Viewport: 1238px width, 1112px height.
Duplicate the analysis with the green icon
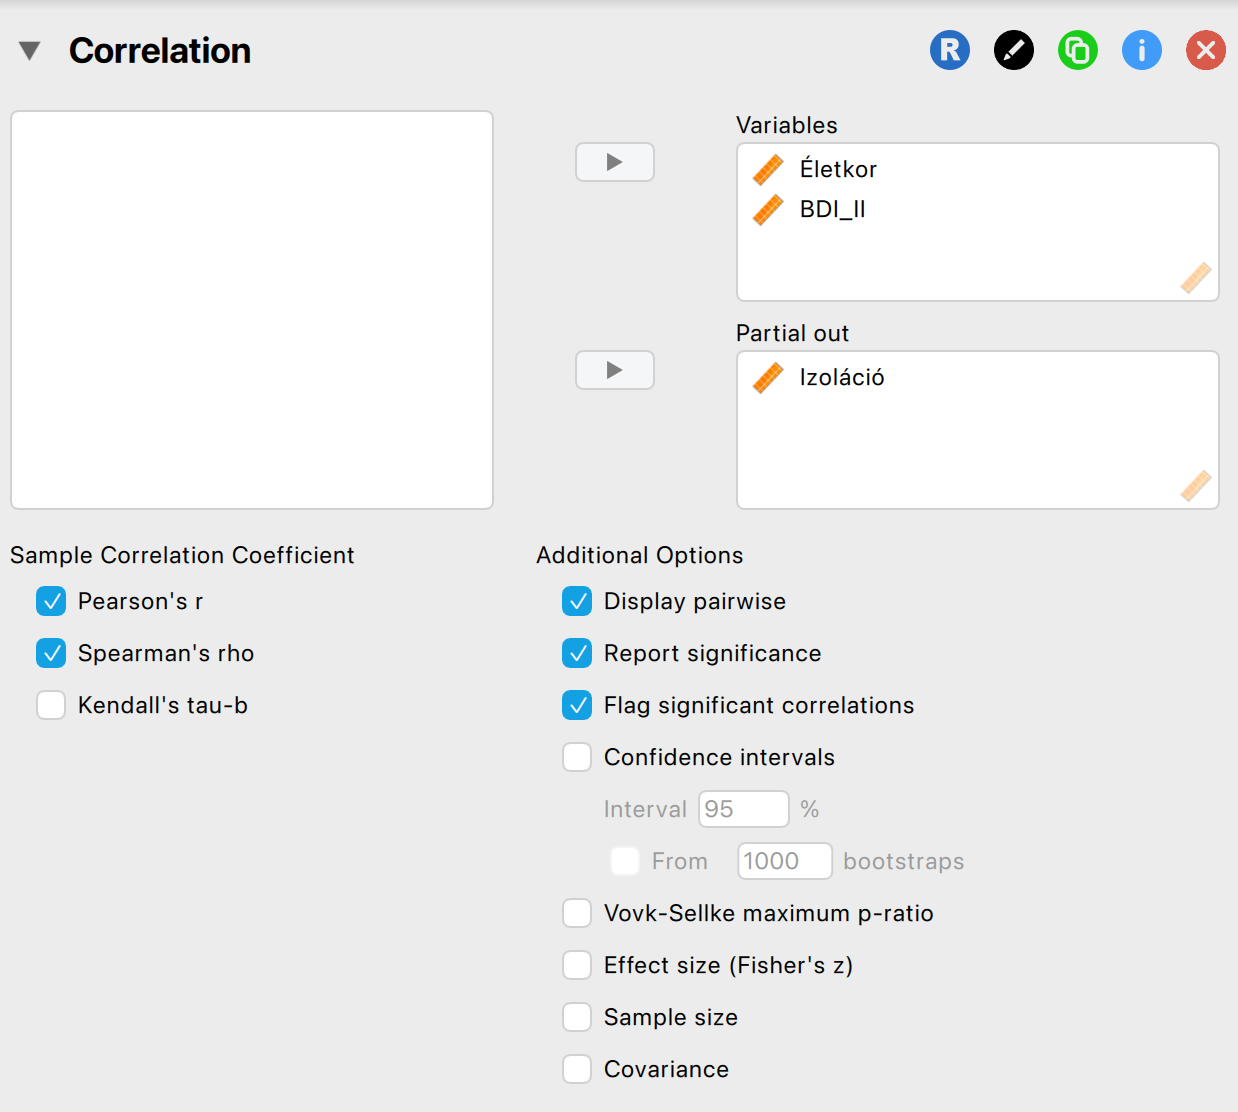click(x=1077, y=50)
